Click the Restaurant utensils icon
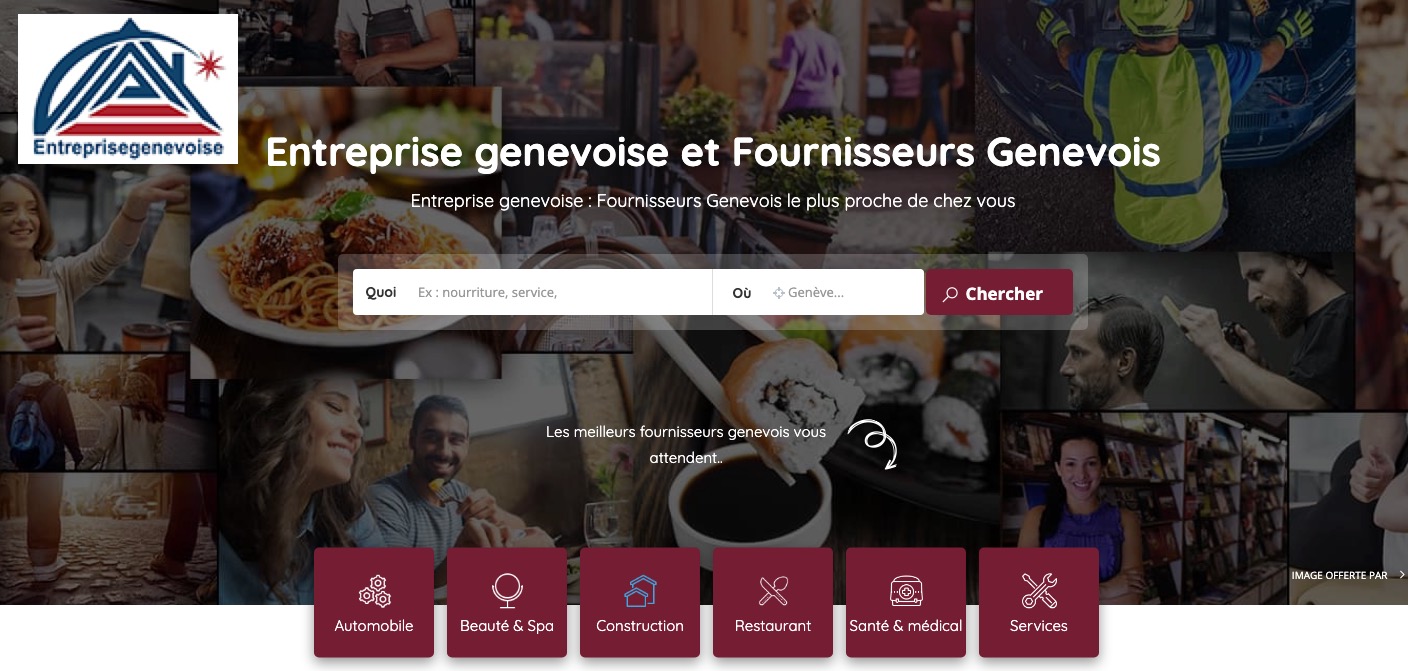Screen dimensions: 1408x671 (773, 591)
